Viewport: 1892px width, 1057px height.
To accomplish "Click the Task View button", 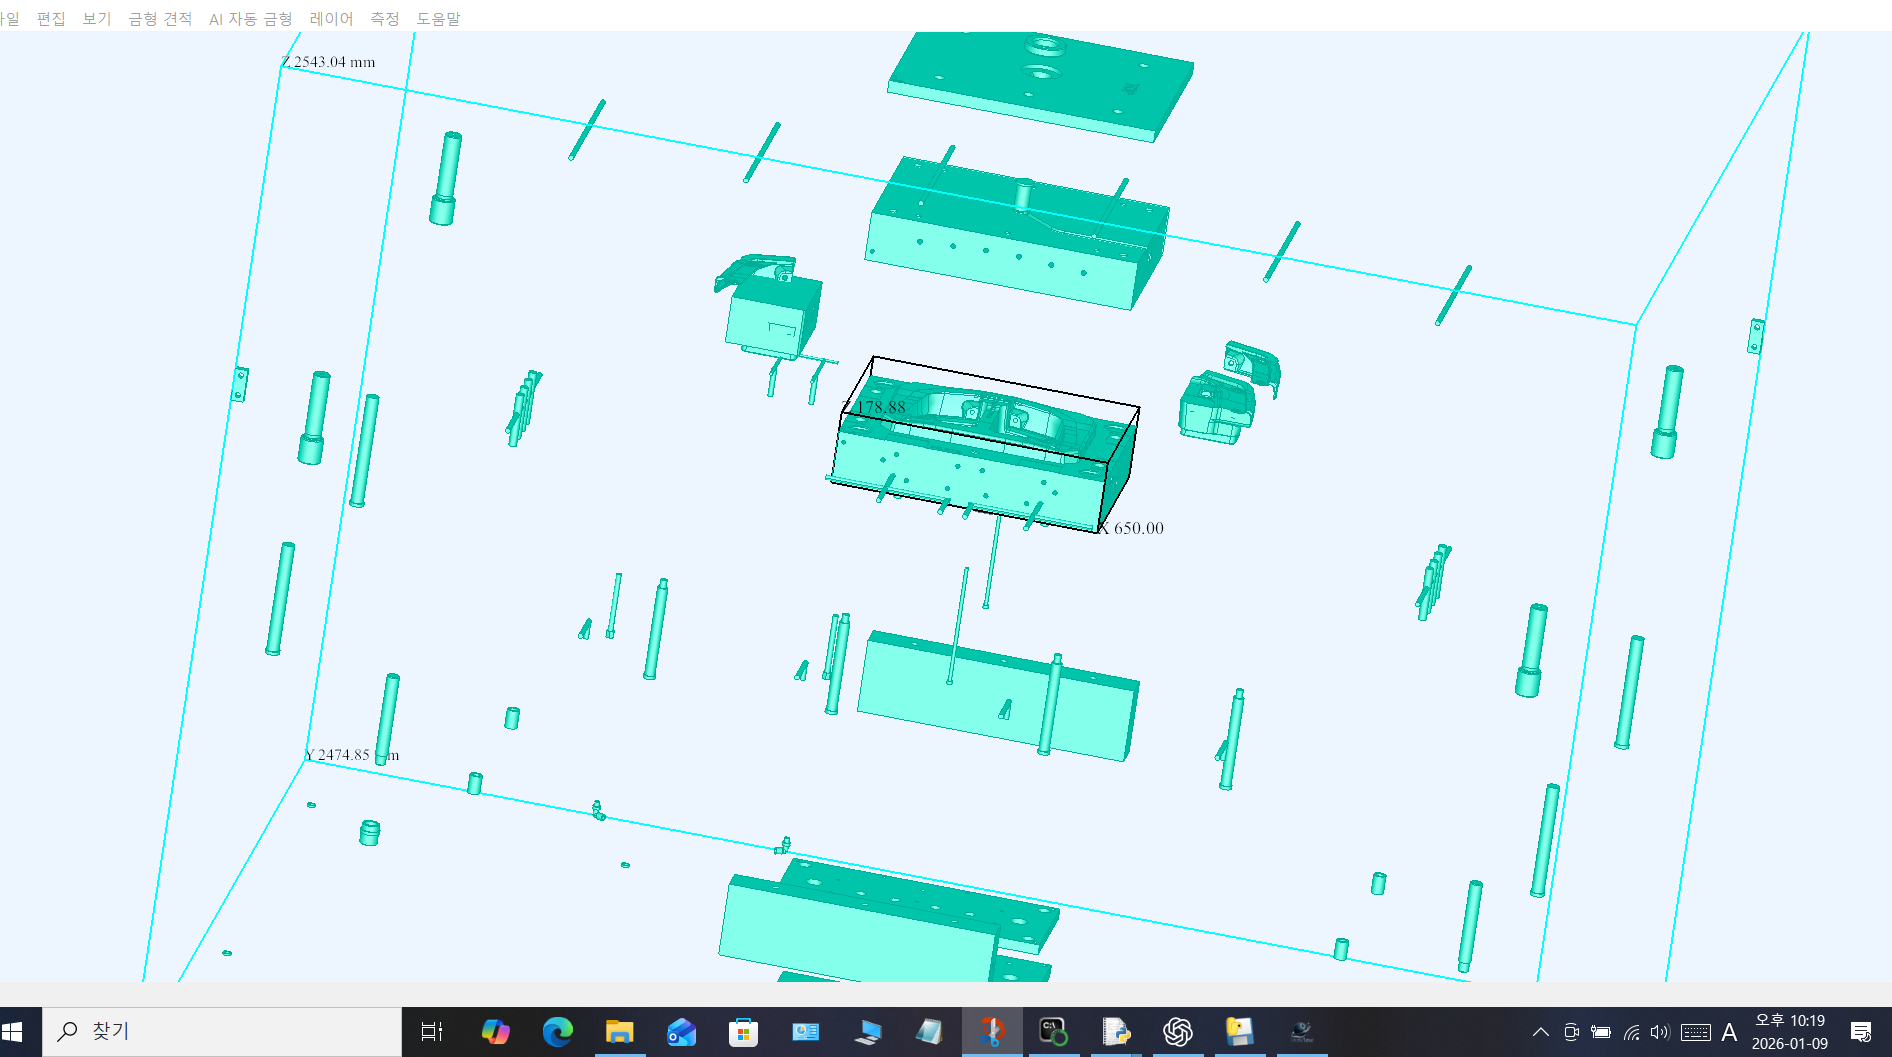I will (430, 1031).
